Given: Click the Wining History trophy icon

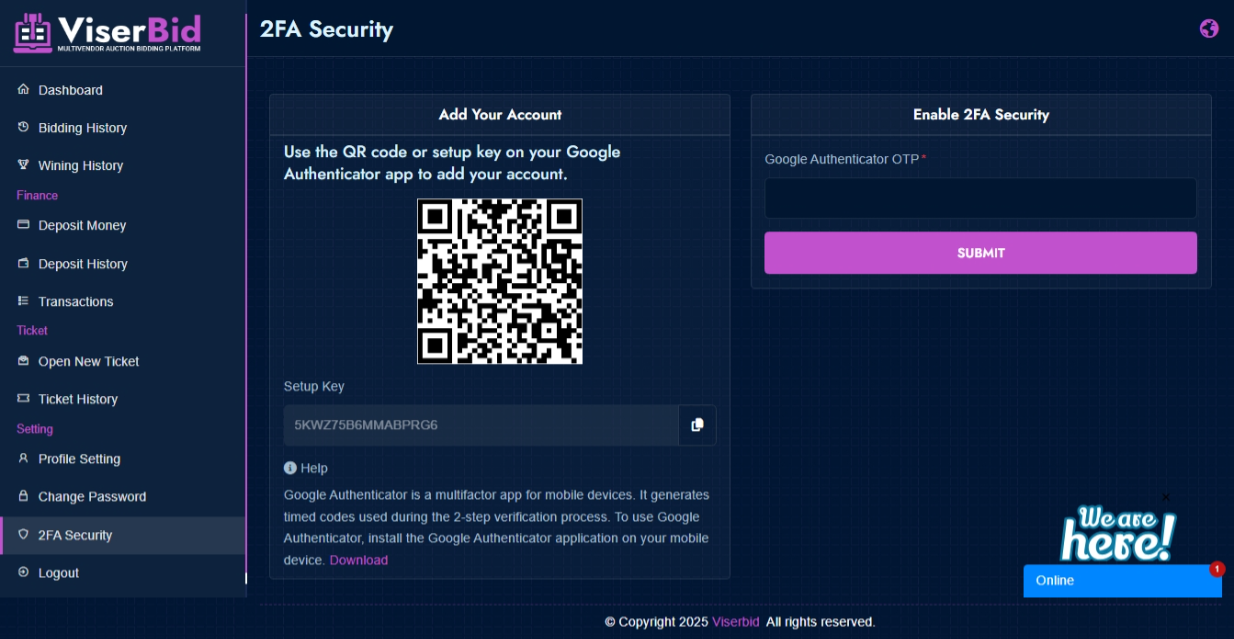Looking at the screenshot, I should [24, 165].
